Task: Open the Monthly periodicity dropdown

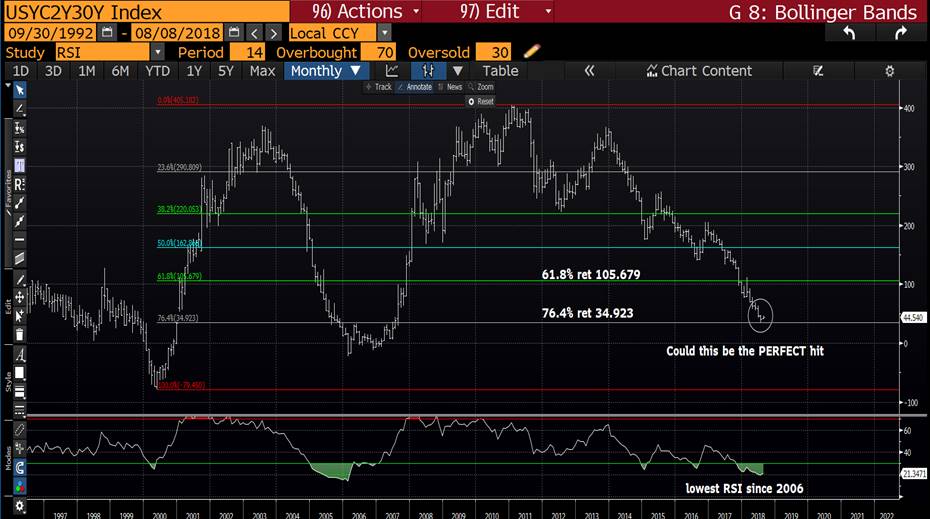Action: click(x=323, y=71)
